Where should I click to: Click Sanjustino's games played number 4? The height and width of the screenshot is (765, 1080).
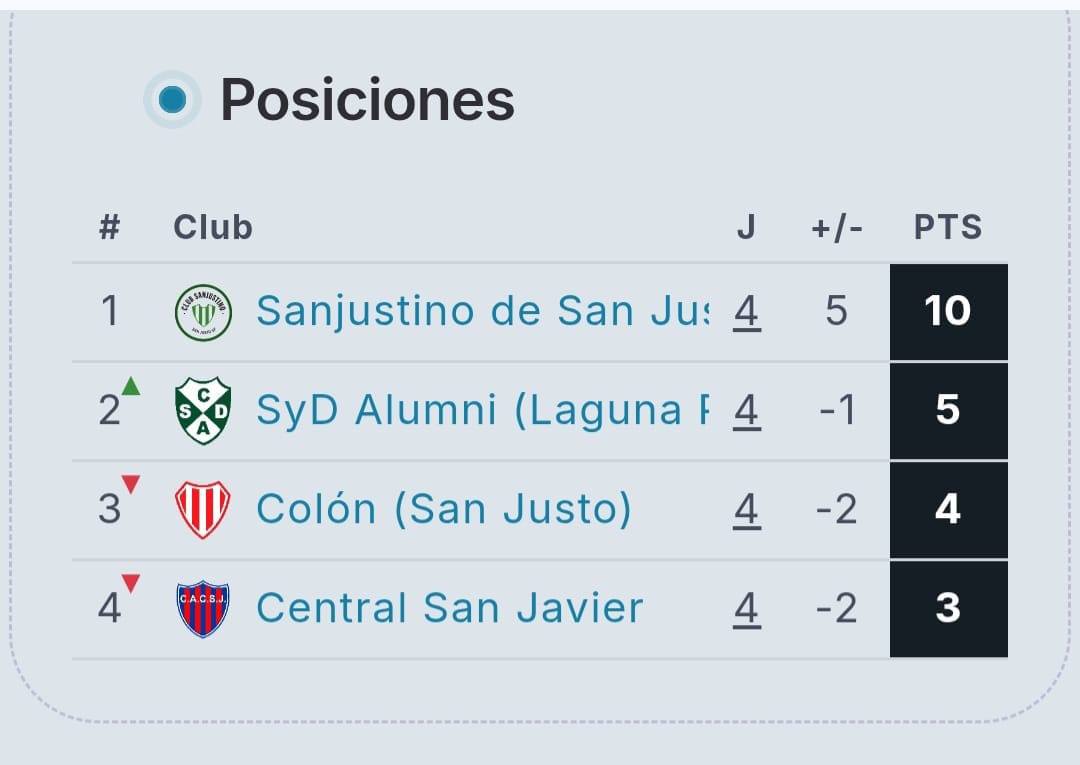746,312
